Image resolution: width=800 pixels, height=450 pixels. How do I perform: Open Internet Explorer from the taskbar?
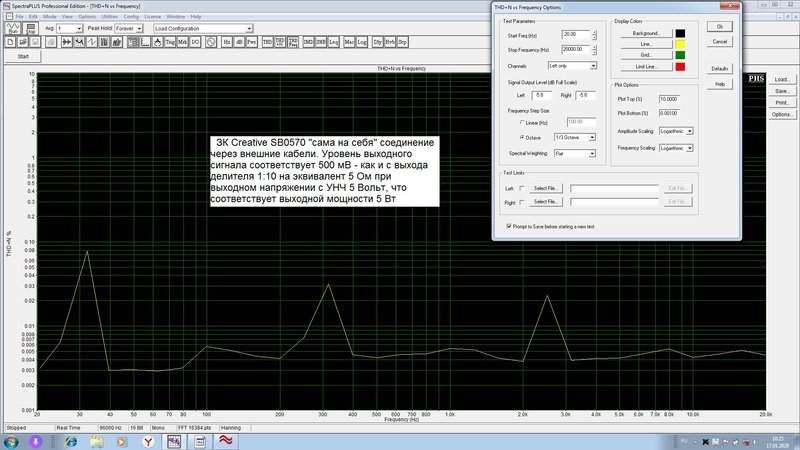click(x=71, y=441)
